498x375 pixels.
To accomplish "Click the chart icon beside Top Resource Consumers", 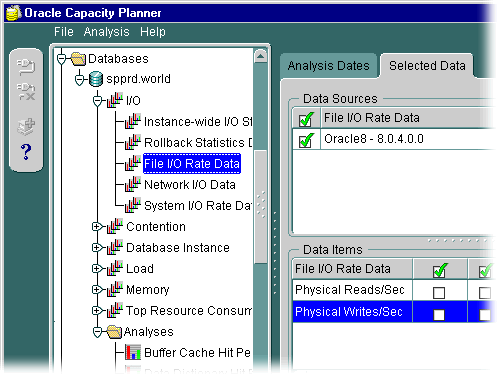I will (x=115, y=310).
